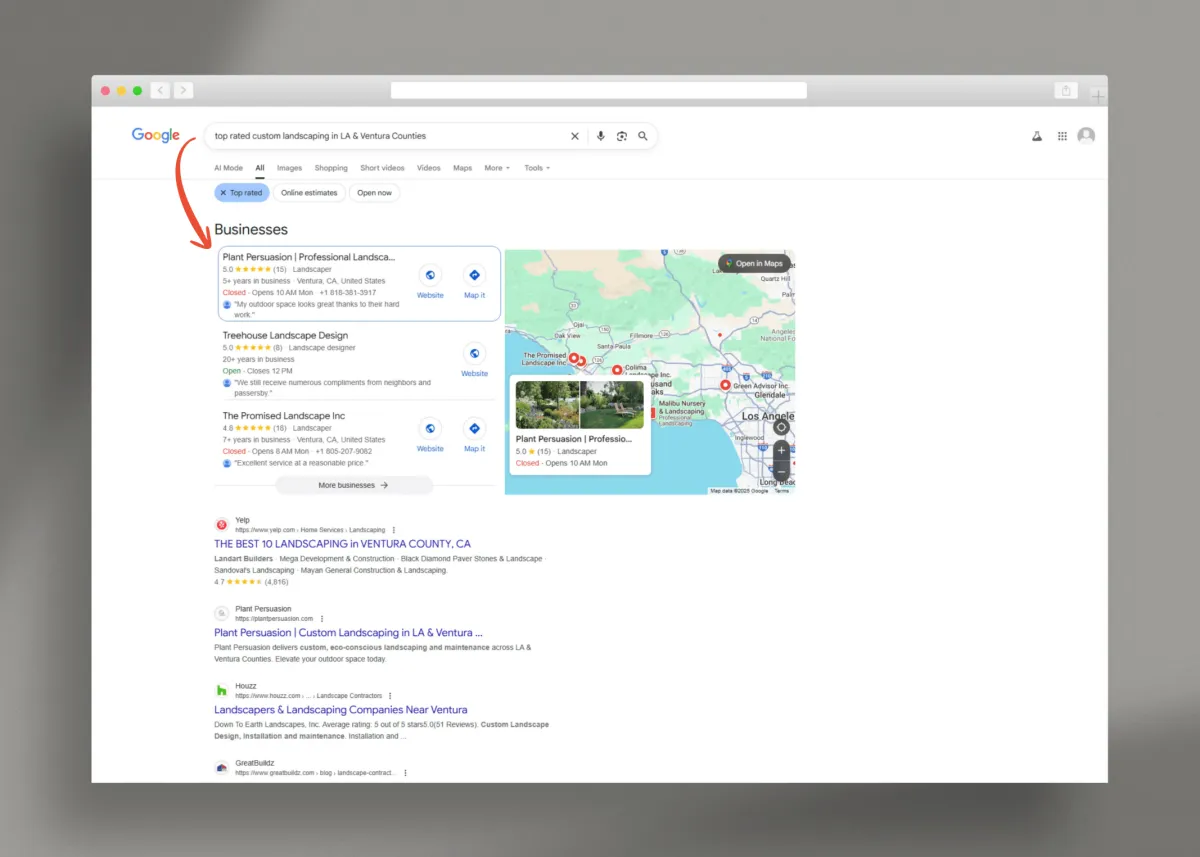
Task: Click the Colima Landscape Inc map pin
Action: 616,370
